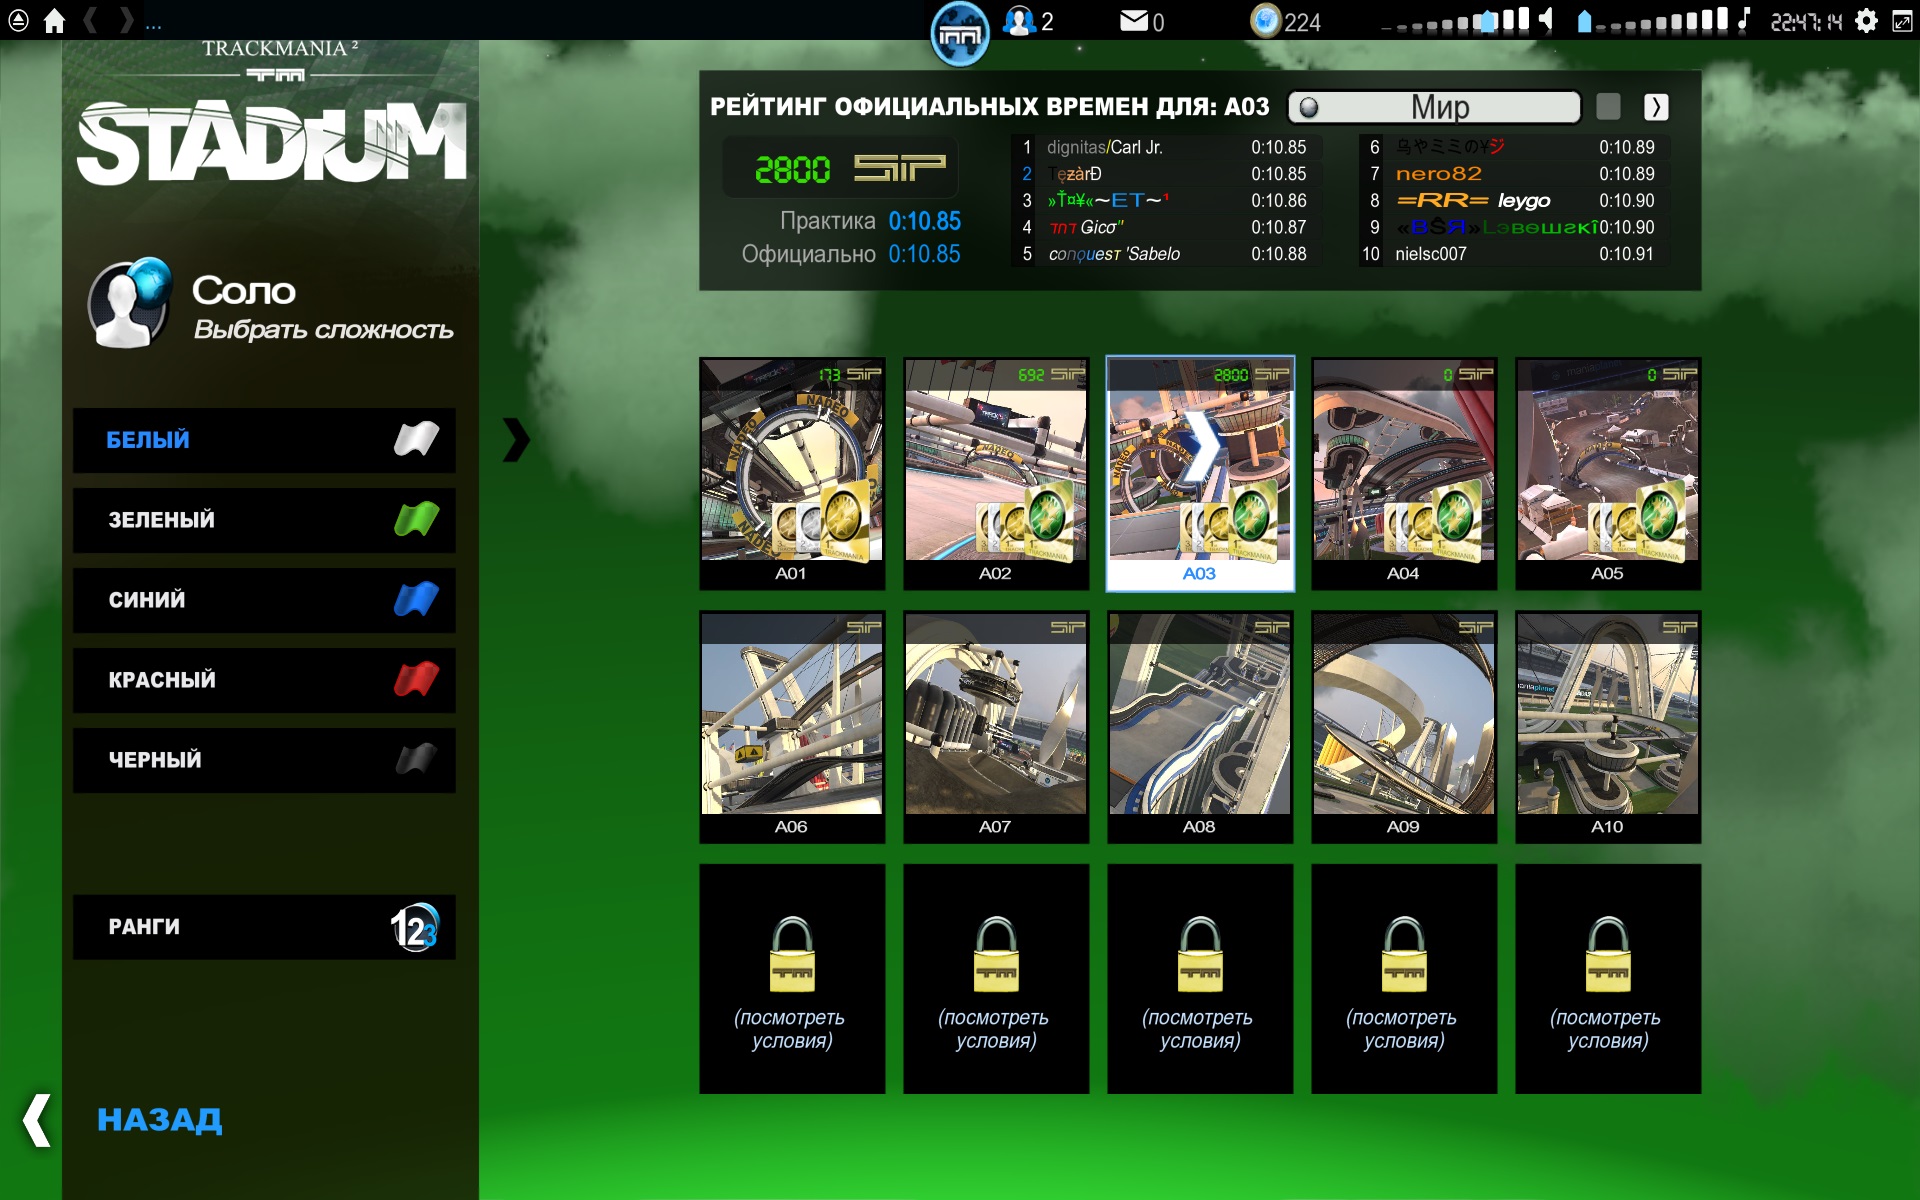
Task: Click the back chevron beside НАЗАД
Action: (x=37, y=1119)
